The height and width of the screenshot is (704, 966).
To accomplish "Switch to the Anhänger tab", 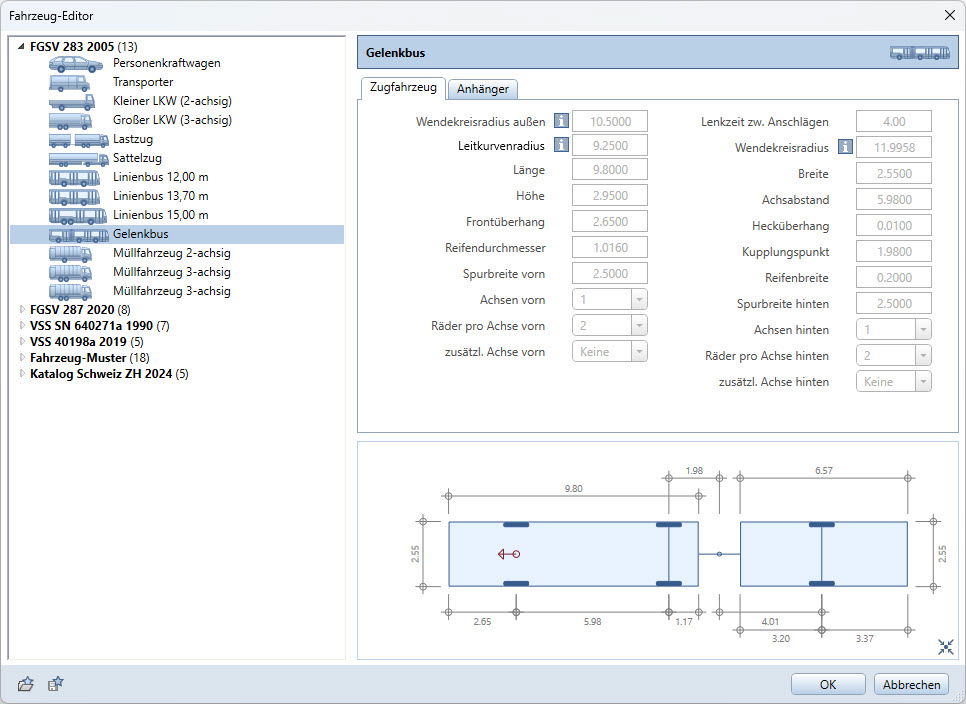I will click(x=483, y=89).
